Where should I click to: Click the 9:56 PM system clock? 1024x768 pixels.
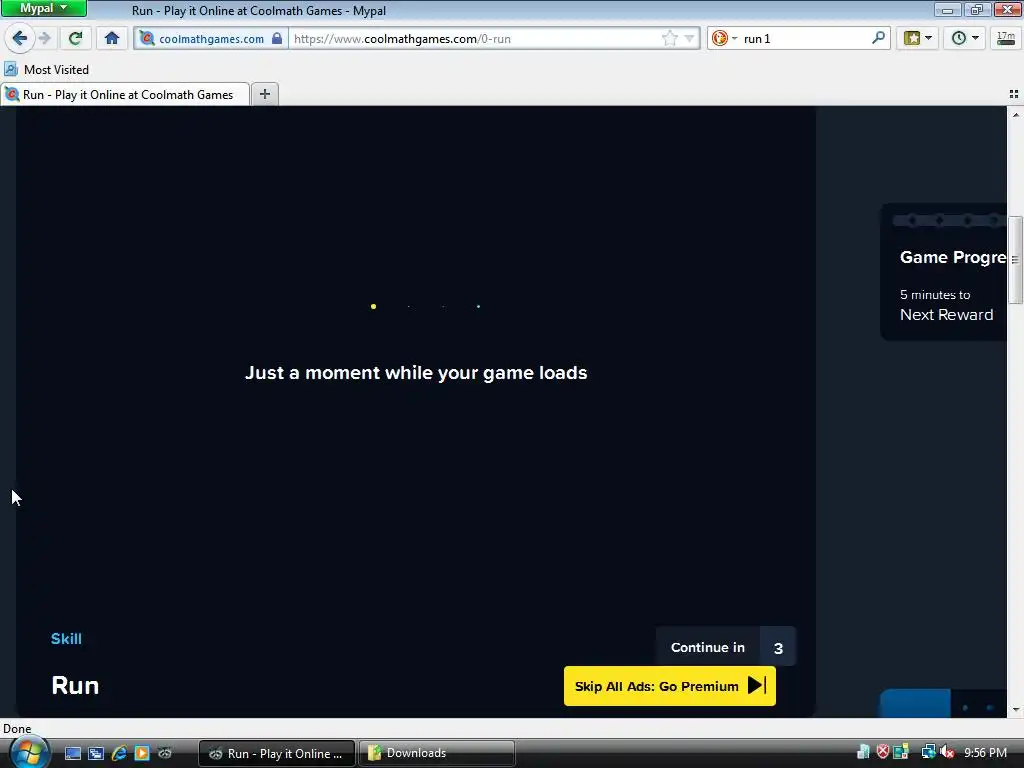coord(985,752)
